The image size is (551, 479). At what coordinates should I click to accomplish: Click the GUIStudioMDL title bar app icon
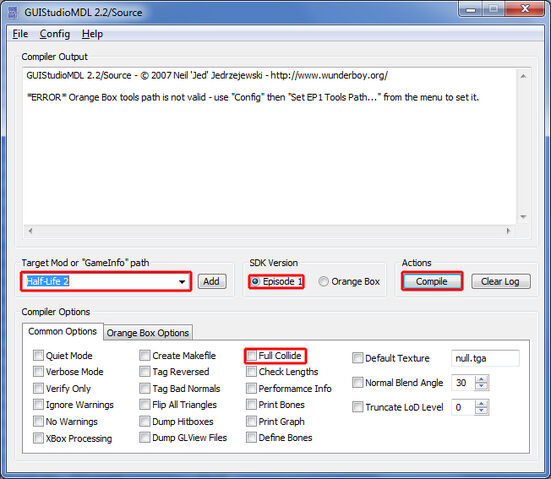coord(13,12)
